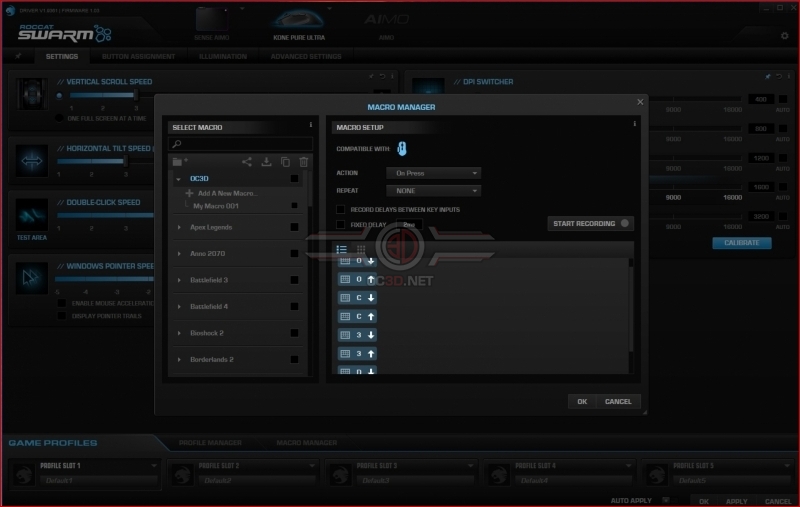The height and width of the screenshot is (507, 800).
Task: Click the new macro folder icon
Action: [x=180, y=162]
